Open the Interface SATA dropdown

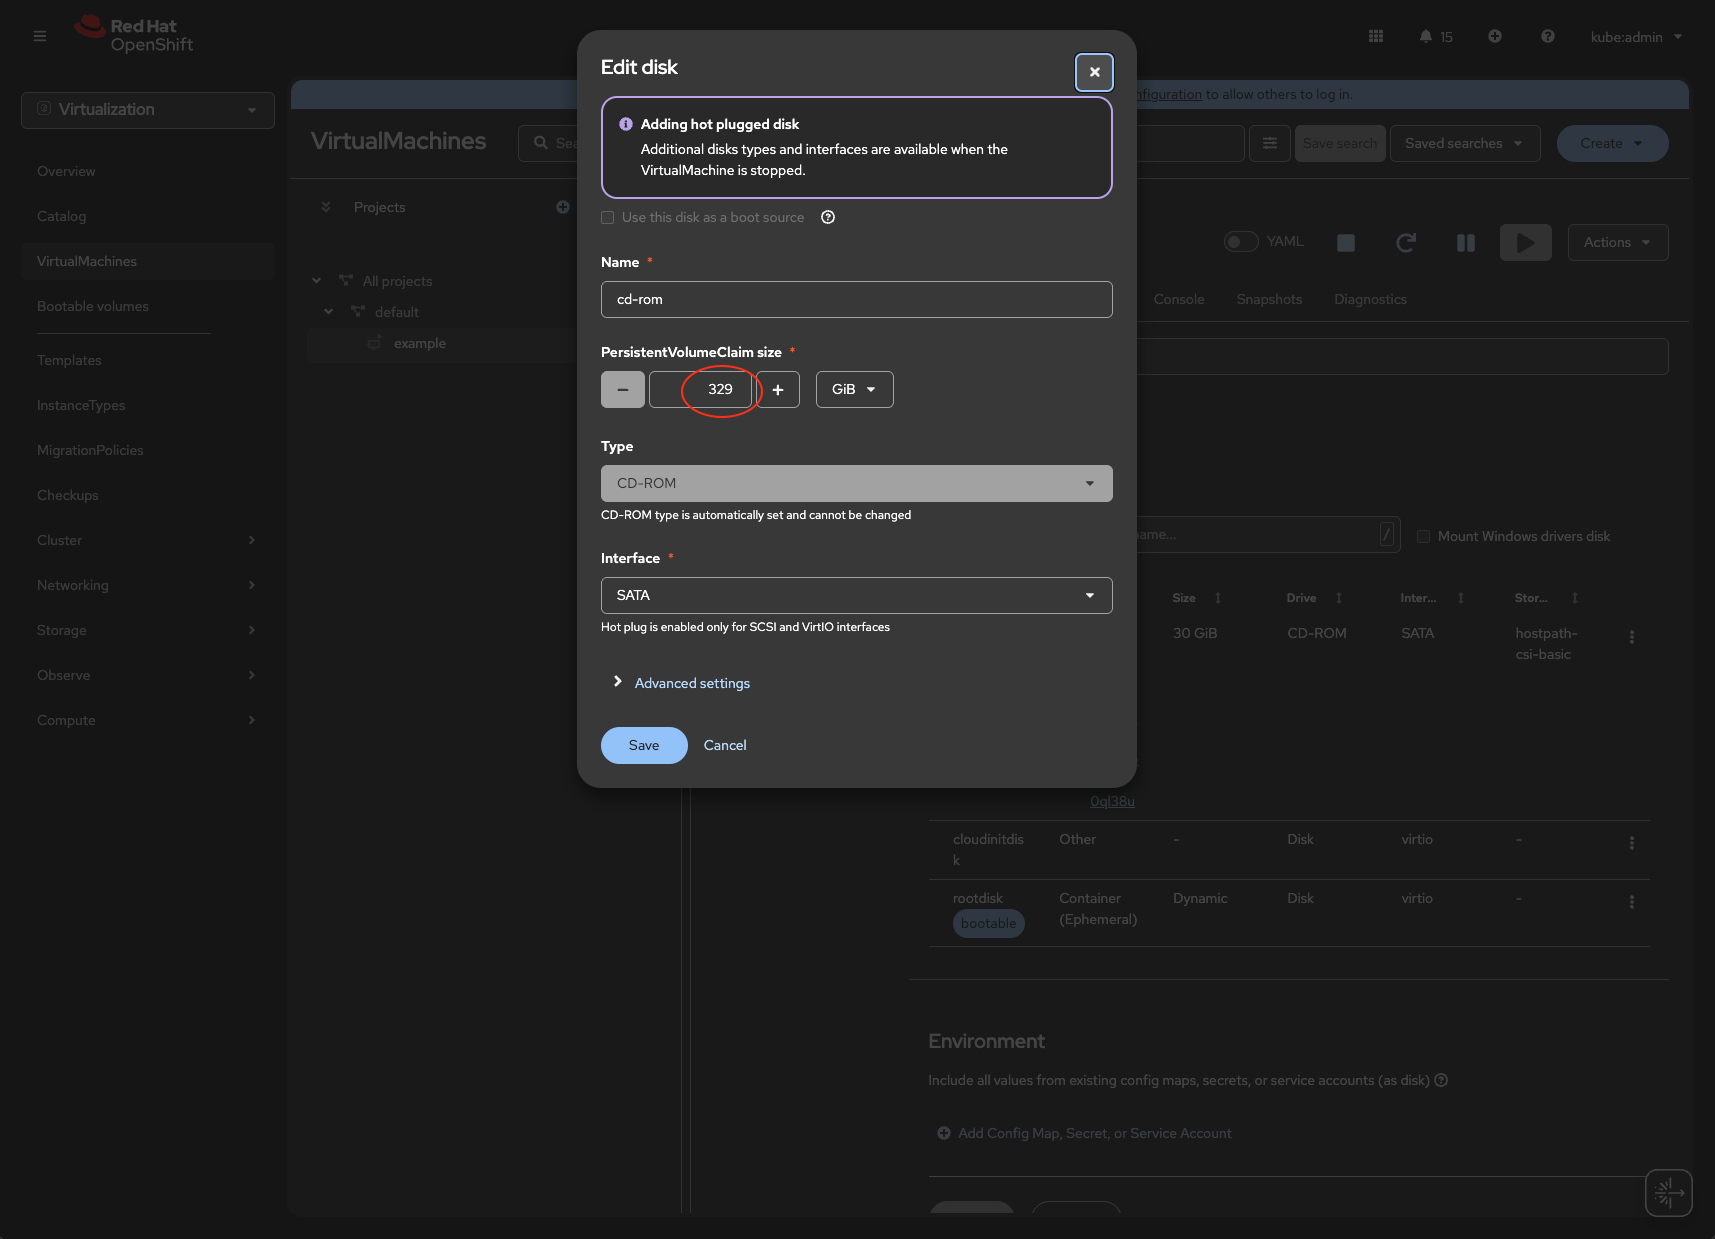pyautogui.click(x=856, y=596)
